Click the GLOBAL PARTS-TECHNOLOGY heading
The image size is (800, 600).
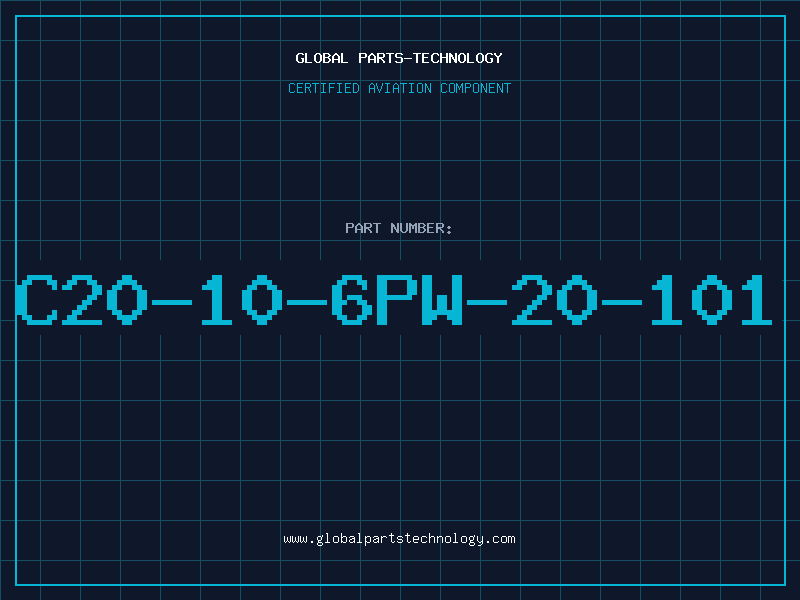[x=399, y=58]
